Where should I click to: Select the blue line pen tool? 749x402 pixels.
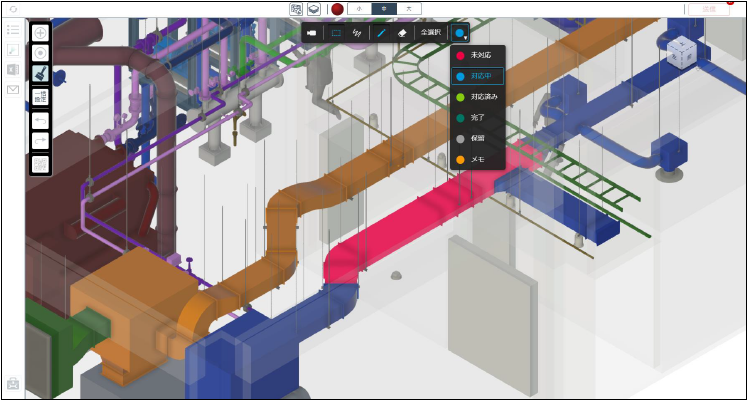381,33
